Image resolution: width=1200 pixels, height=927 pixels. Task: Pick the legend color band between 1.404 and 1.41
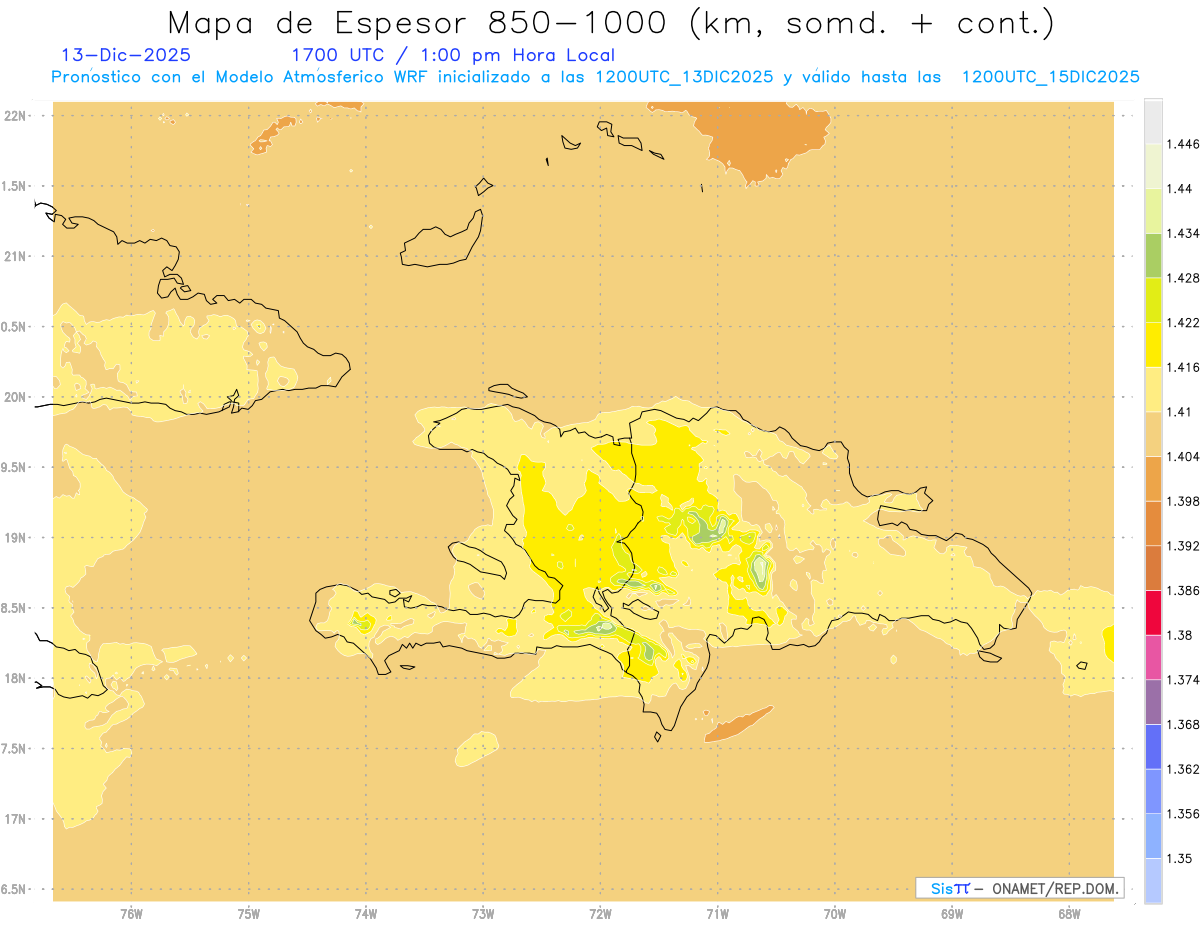(1153, 434)
